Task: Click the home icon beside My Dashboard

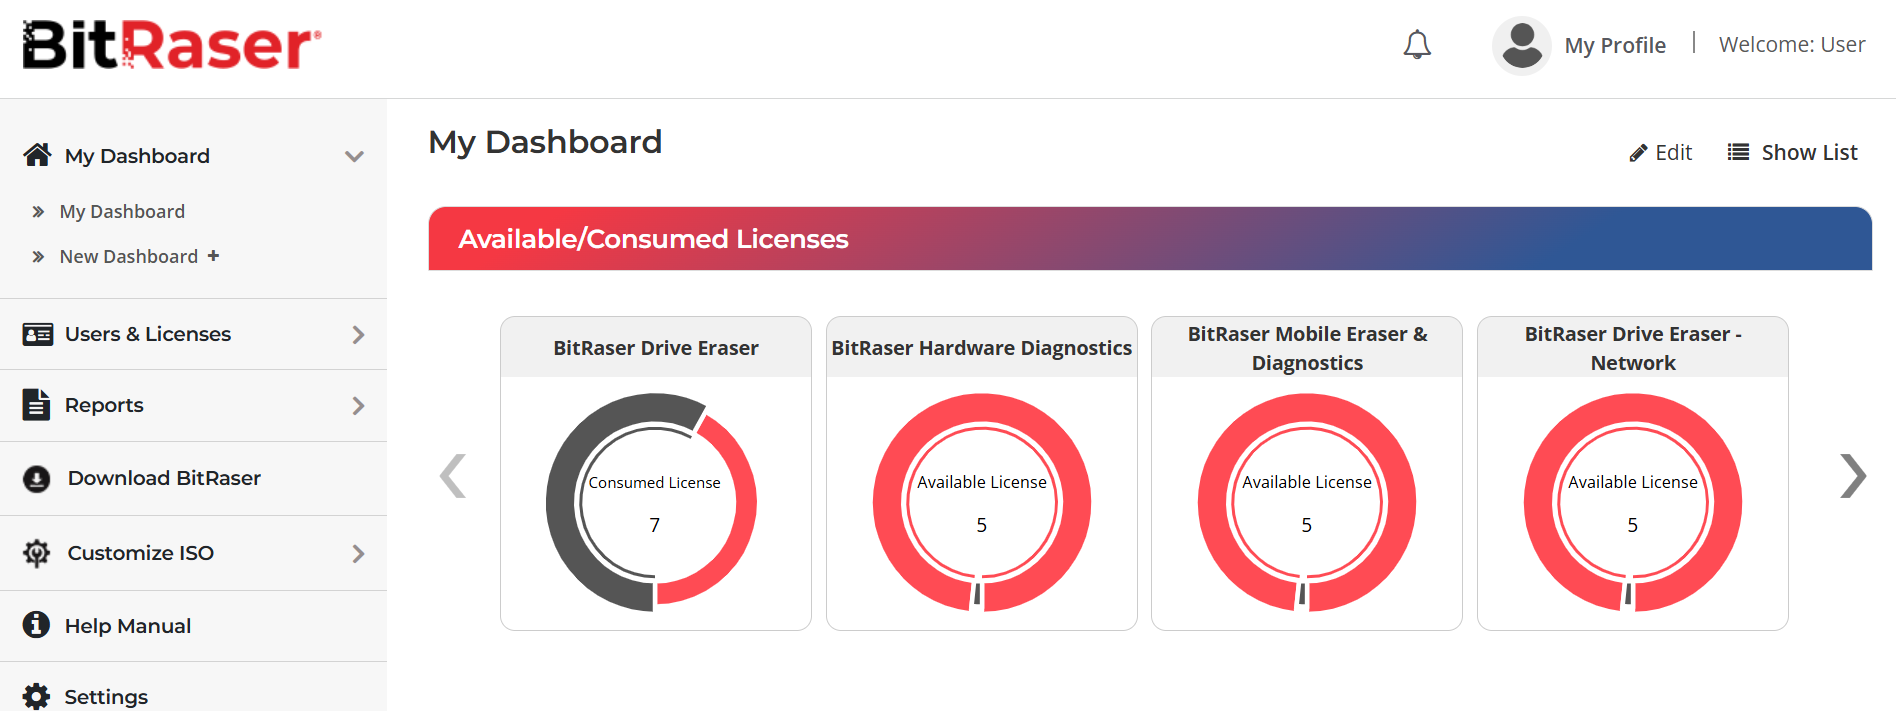Action: pyautogui.click(x=37, y=155)
